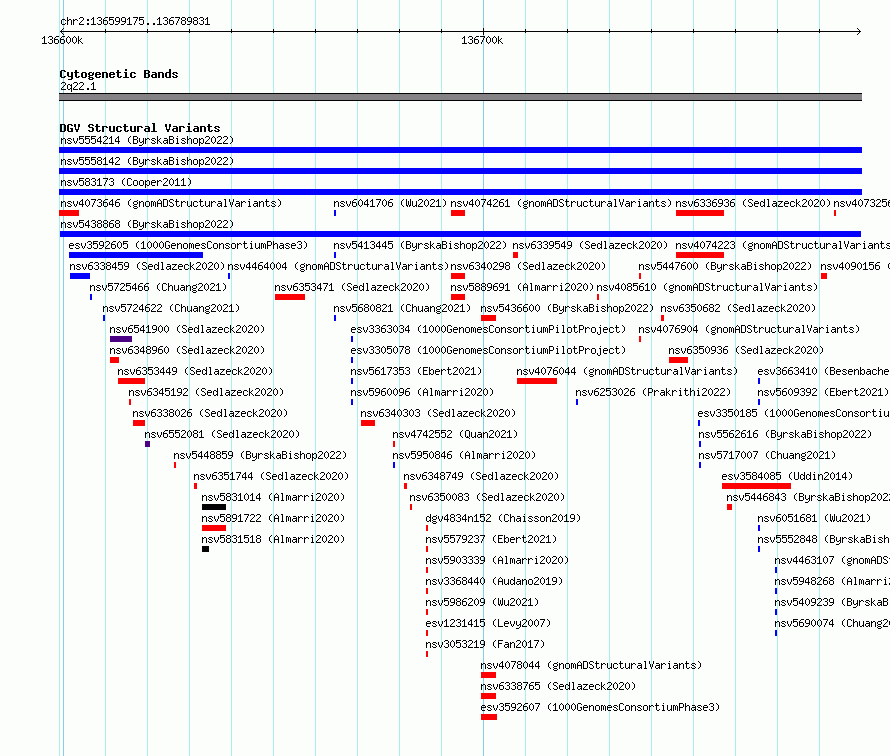Select the nsv5558142 (ByrskaBishop2022) variant label
Screen dimensions: 890x756
pyautogui.click(x=147, y=161)
